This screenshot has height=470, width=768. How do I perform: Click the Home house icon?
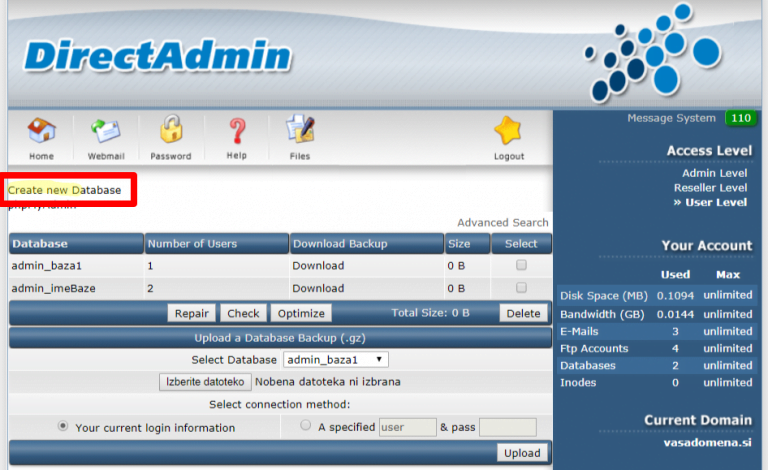[x=42, y=131]
